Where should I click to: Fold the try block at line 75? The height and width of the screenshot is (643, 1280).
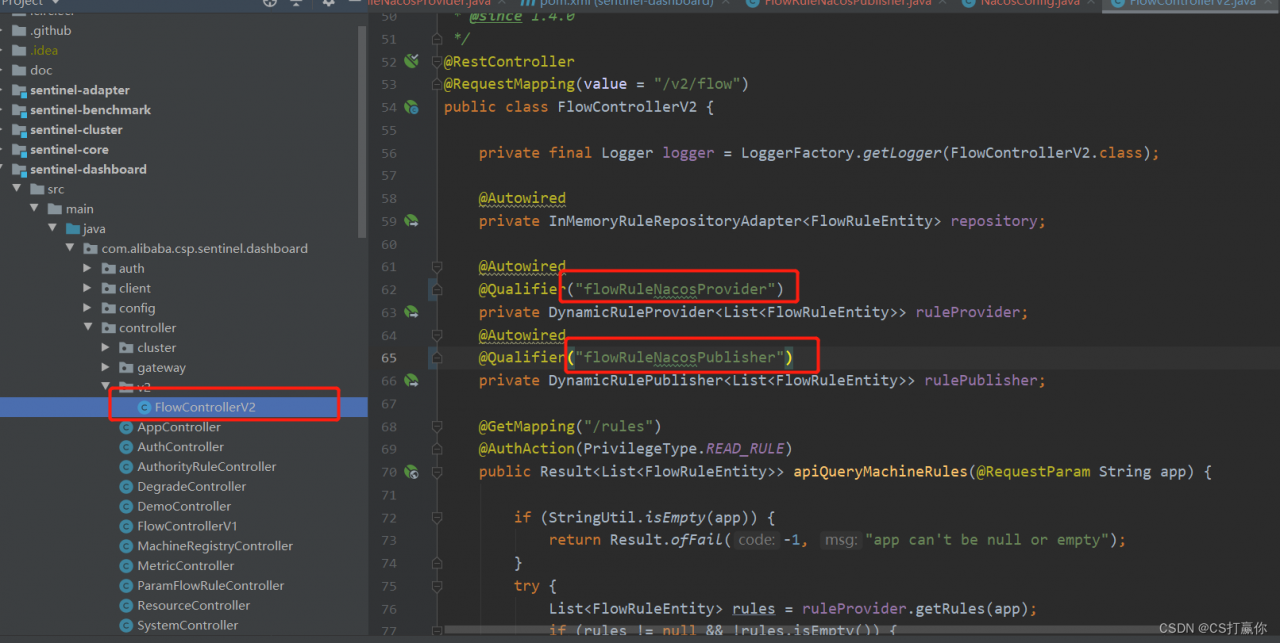coord(437,586)
